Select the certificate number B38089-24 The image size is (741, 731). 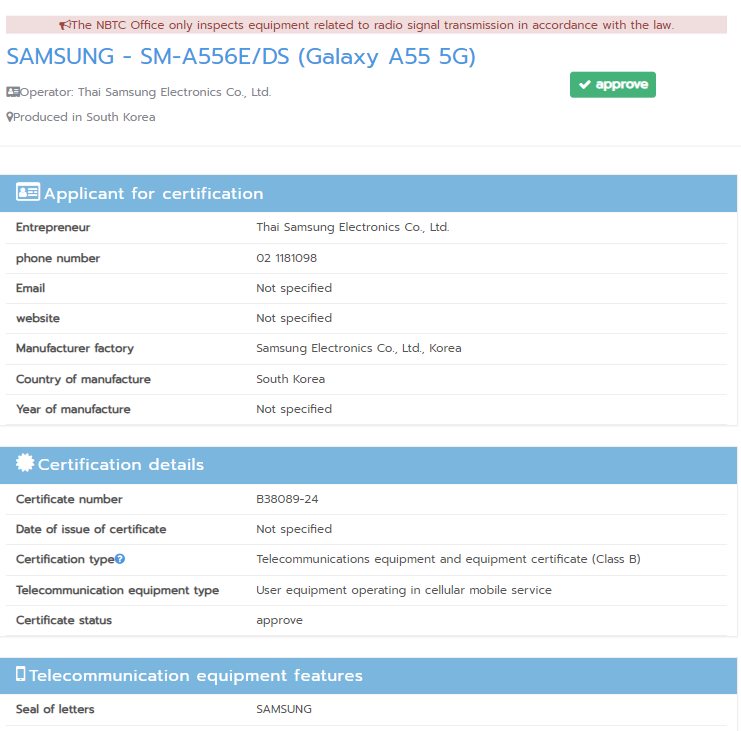287,499
